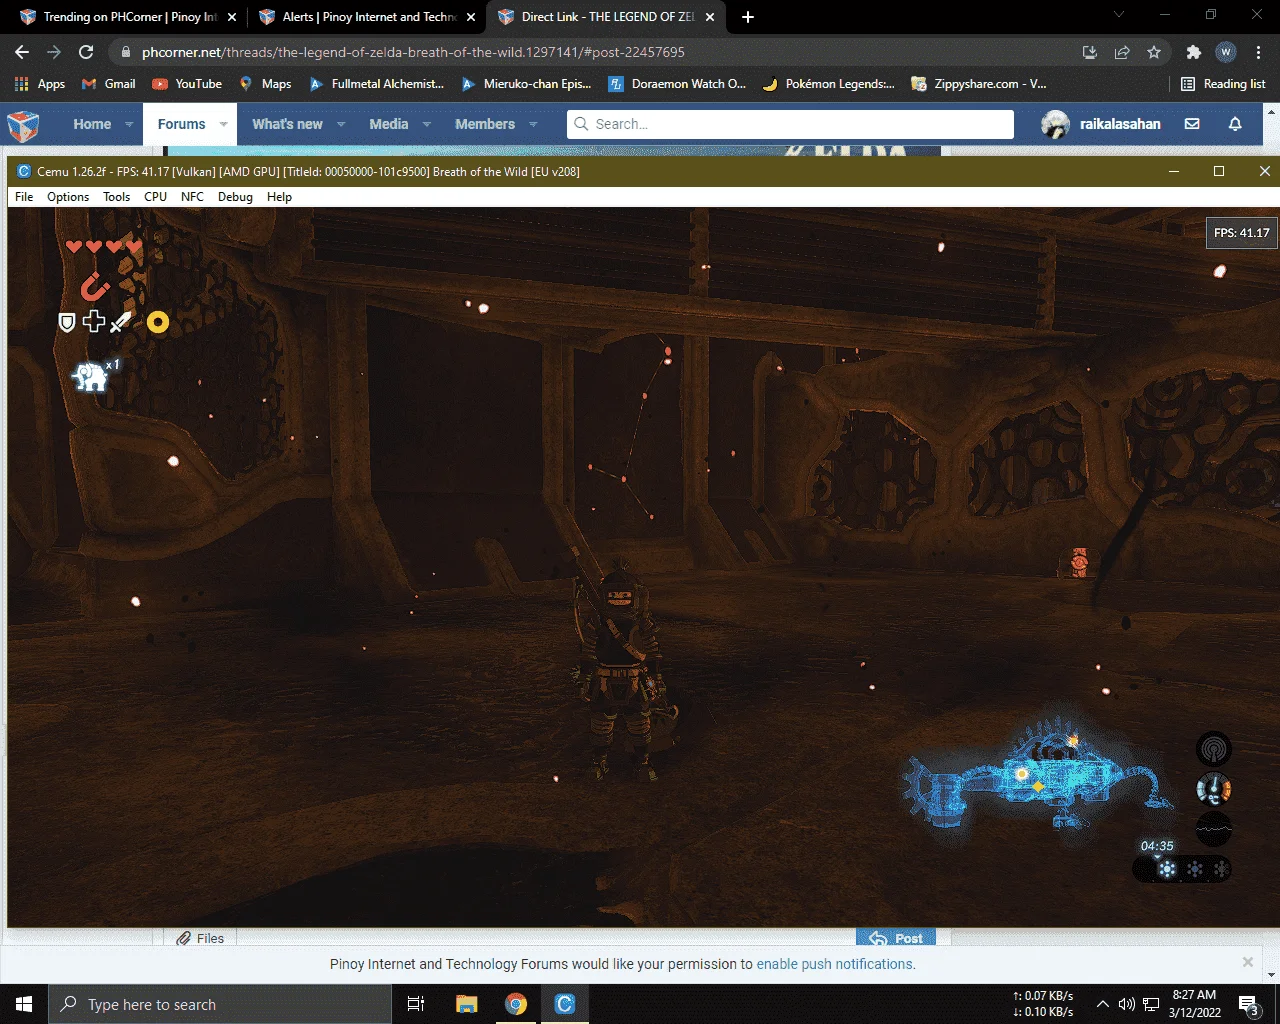Open the Fullmetal Alchemist bookmark

[376, 84]
